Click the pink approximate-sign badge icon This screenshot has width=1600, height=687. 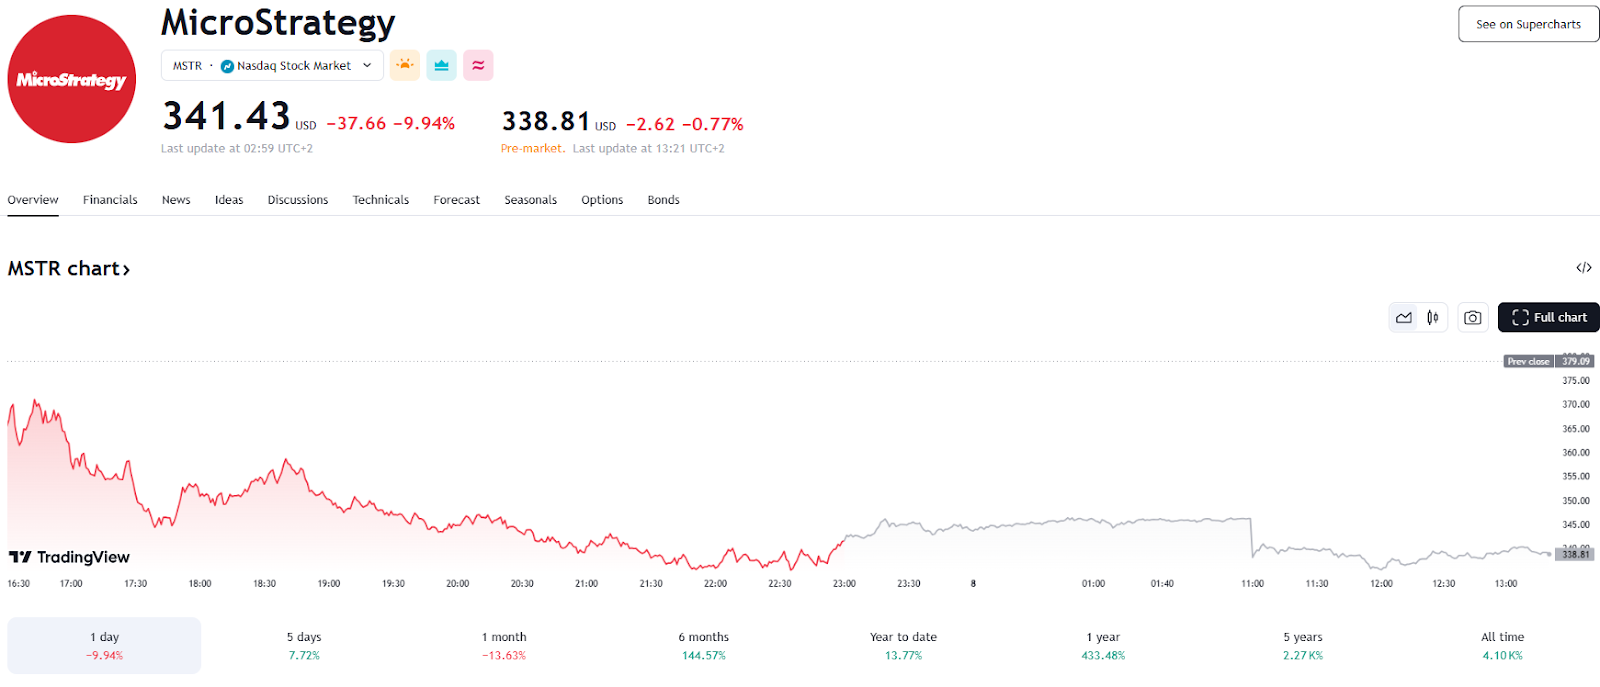[x=478, y=65]
